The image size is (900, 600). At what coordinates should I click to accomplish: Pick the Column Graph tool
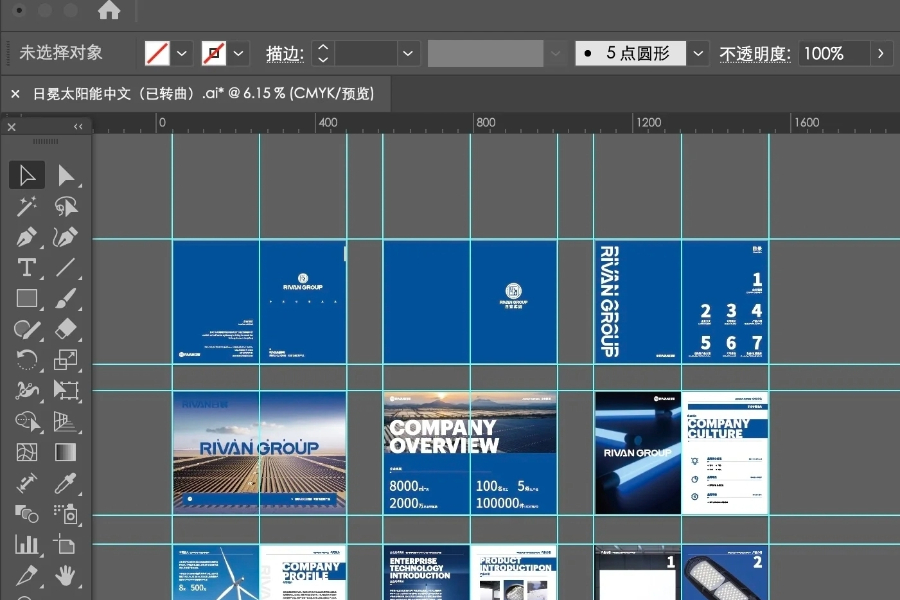tap(27, 544)
